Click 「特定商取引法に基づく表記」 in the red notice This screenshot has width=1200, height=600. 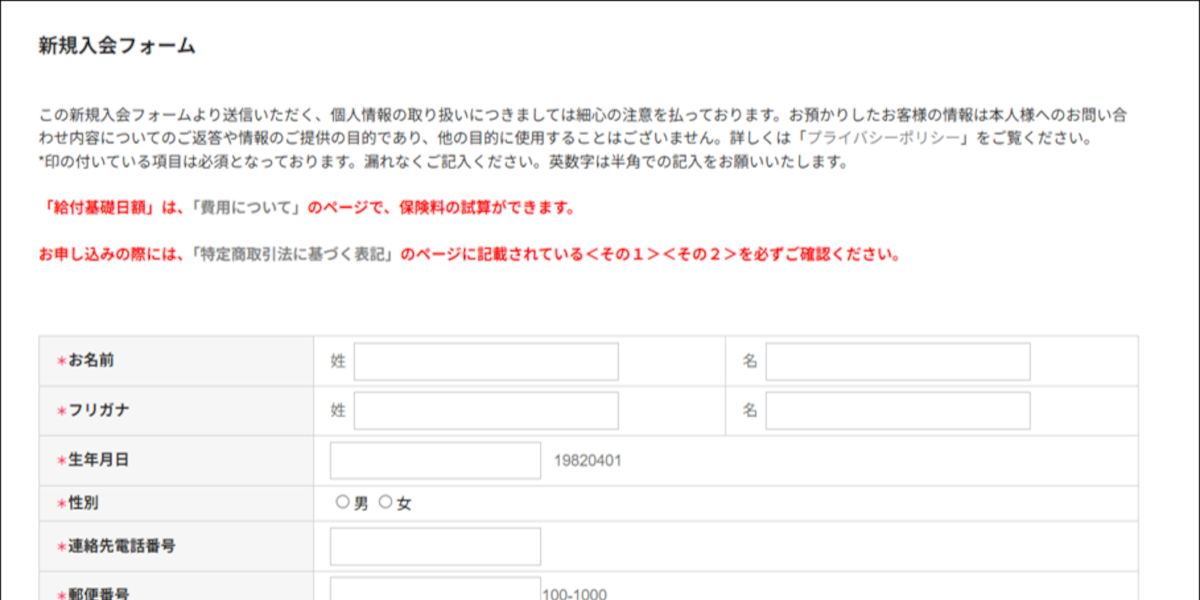[x=295, y=254]
